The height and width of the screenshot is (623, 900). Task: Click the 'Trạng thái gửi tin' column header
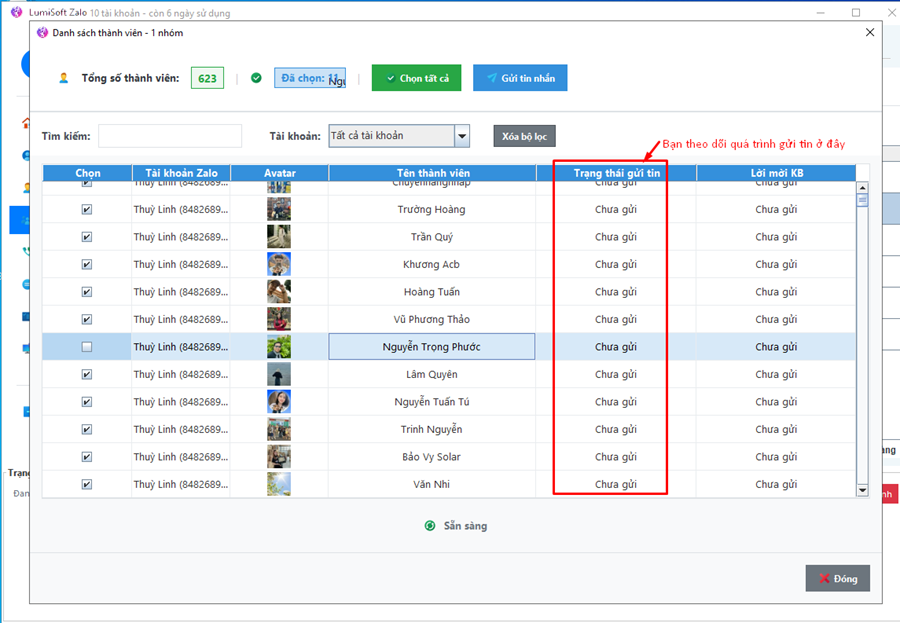[x=616, y=174]
